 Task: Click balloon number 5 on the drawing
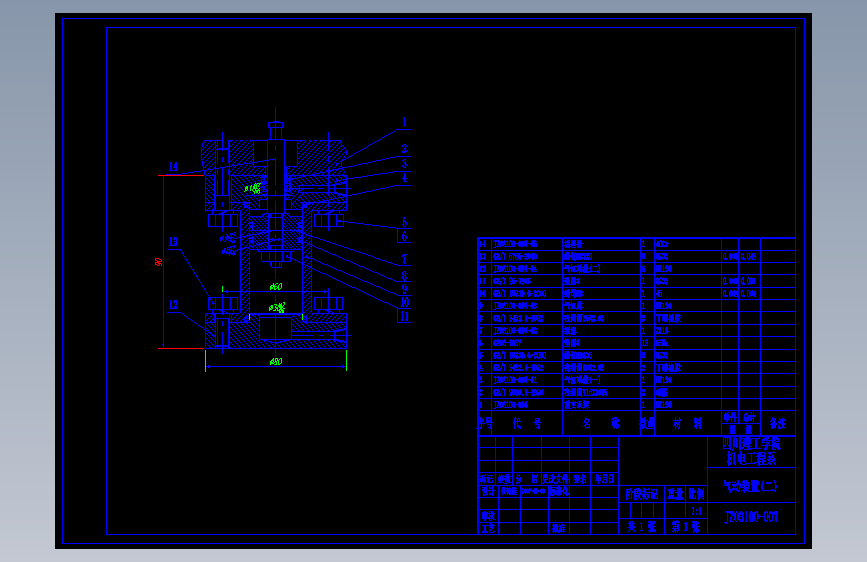coord(404,222)
